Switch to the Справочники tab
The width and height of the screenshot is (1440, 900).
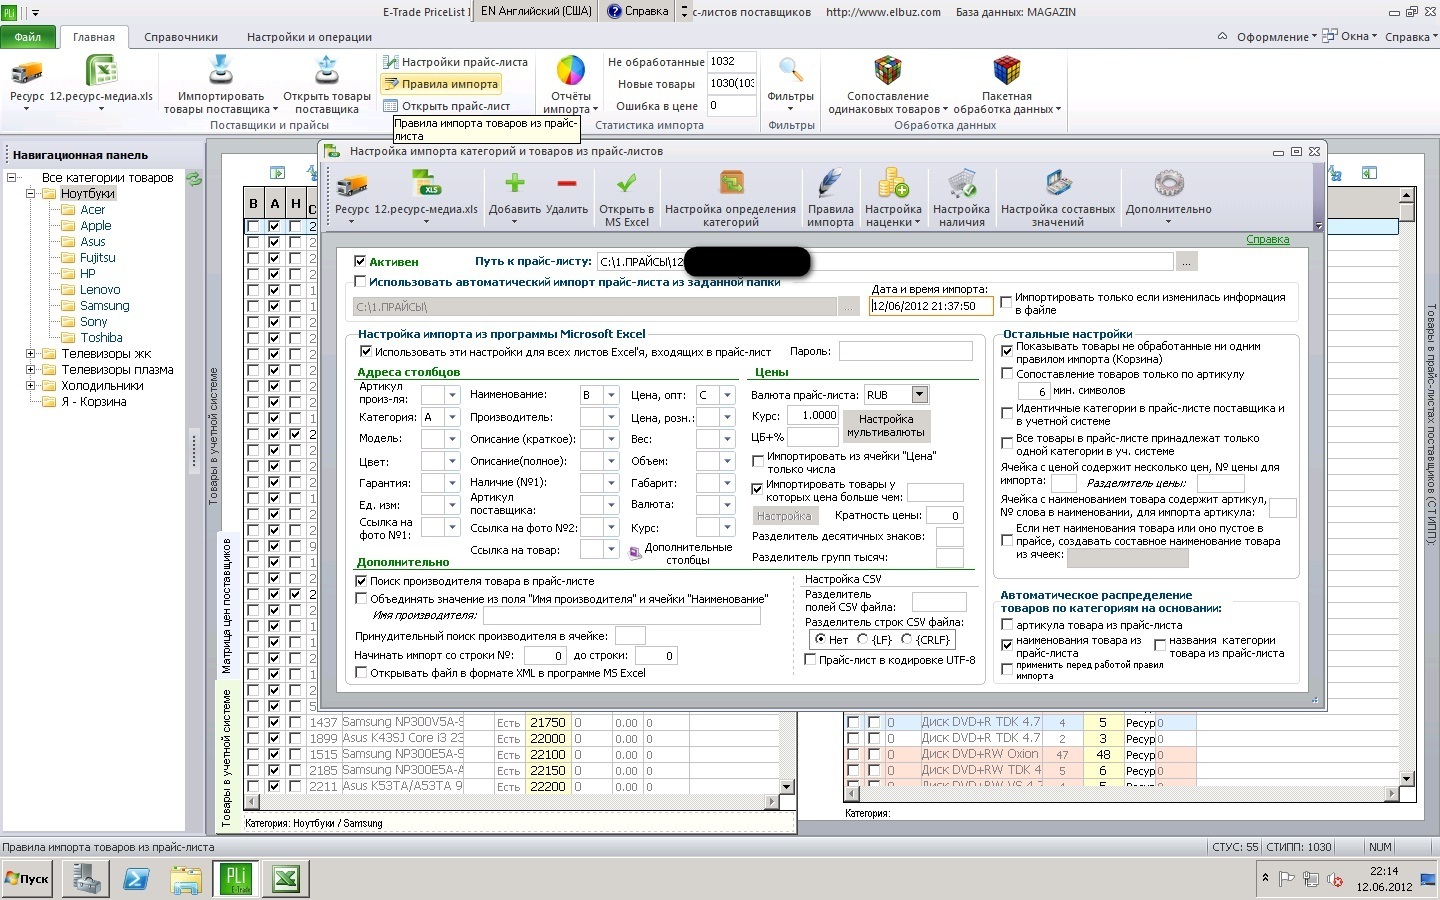[181, 37]
